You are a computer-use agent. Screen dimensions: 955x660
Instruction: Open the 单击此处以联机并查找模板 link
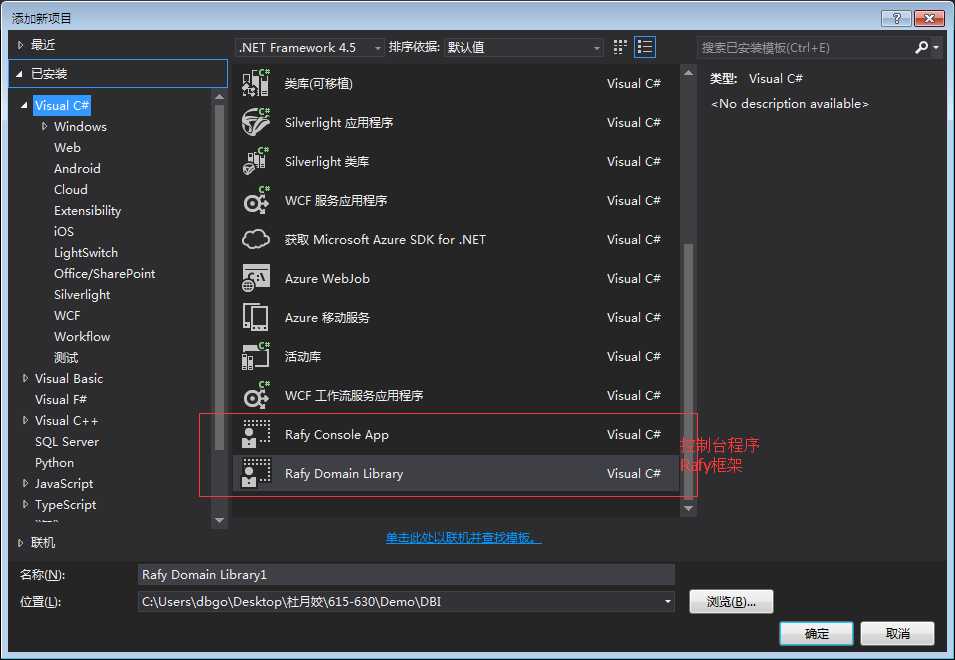pyautogui.click(x=463, y=538)
